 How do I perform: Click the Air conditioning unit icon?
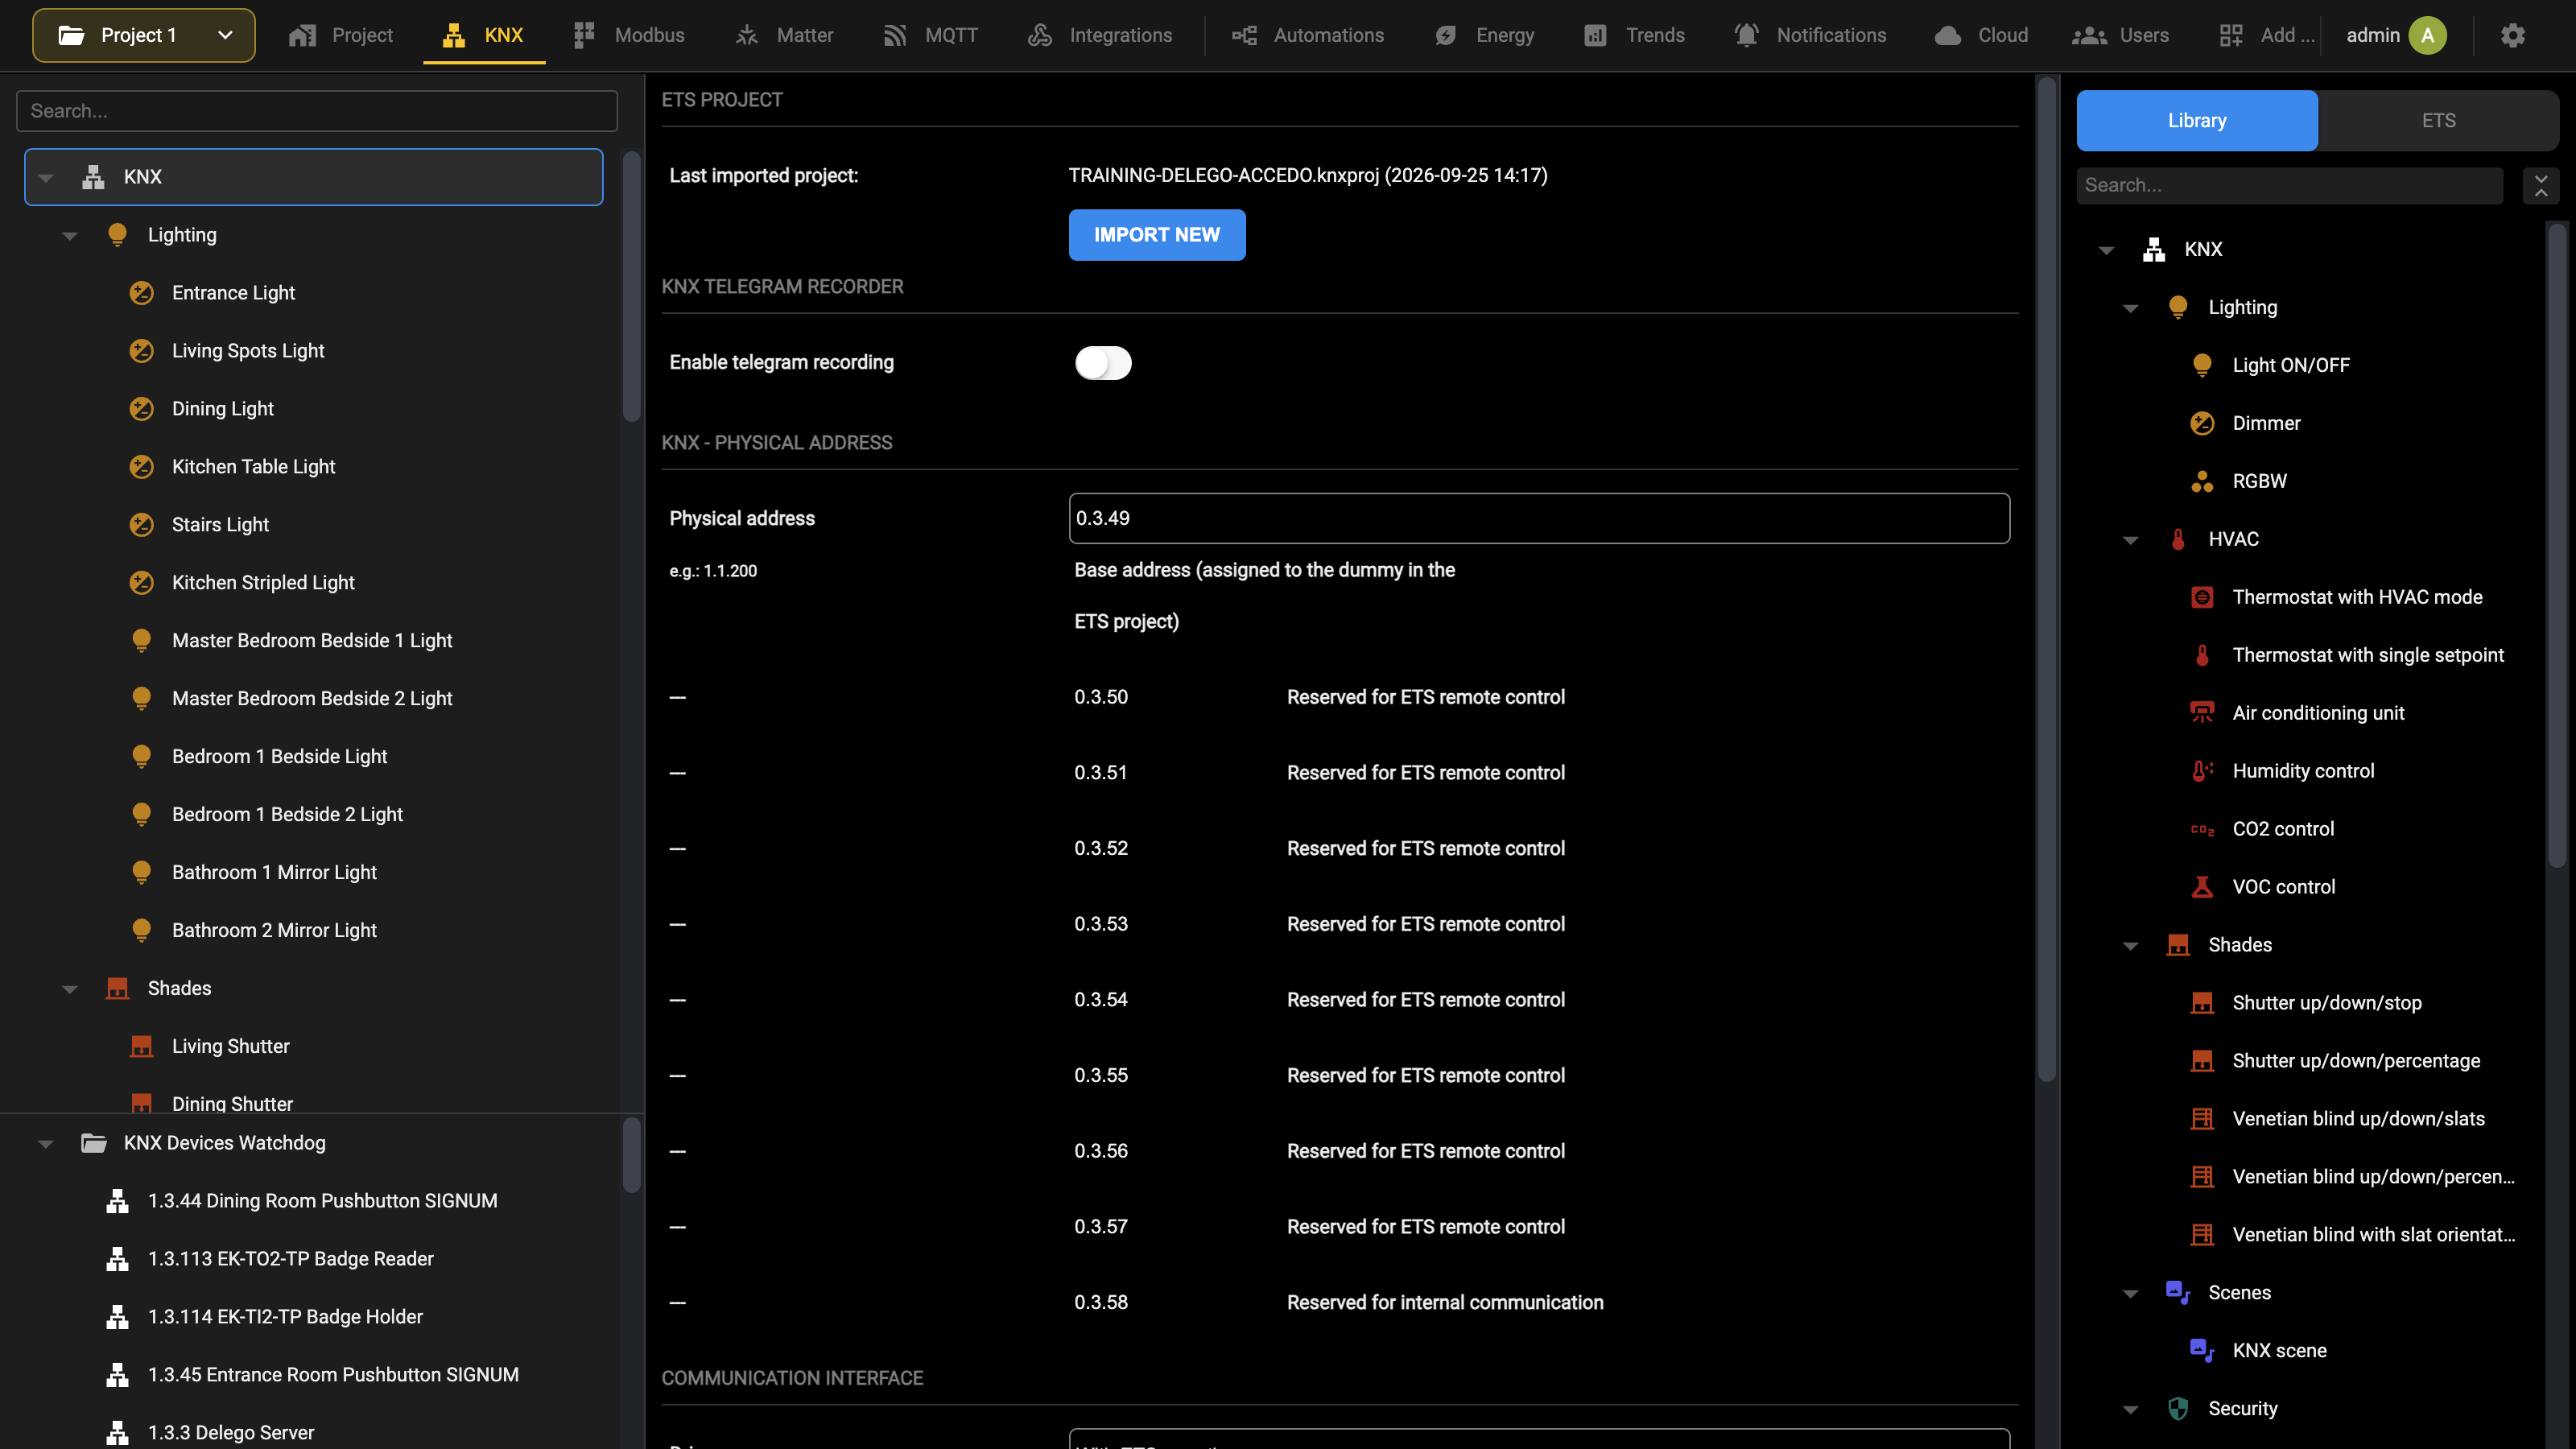point(2202,713)
